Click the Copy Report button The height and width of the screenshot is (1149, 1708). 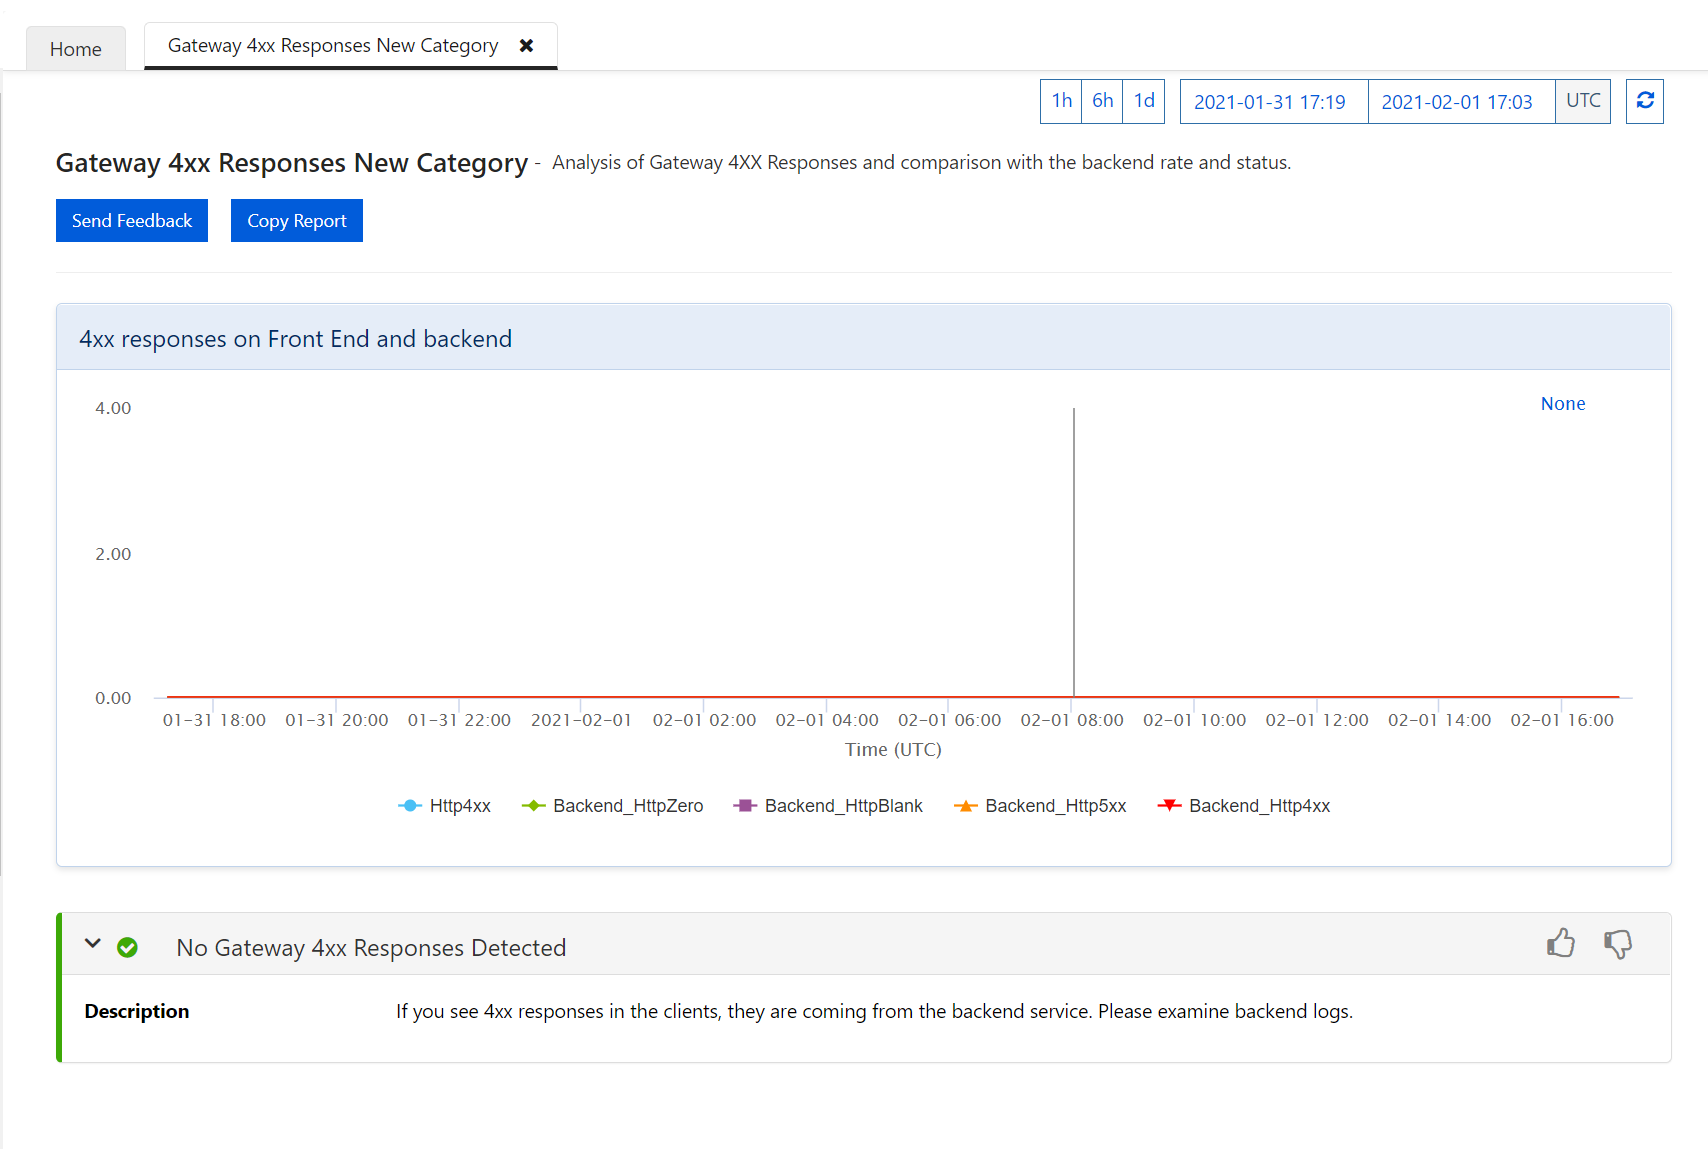point(297,221)
